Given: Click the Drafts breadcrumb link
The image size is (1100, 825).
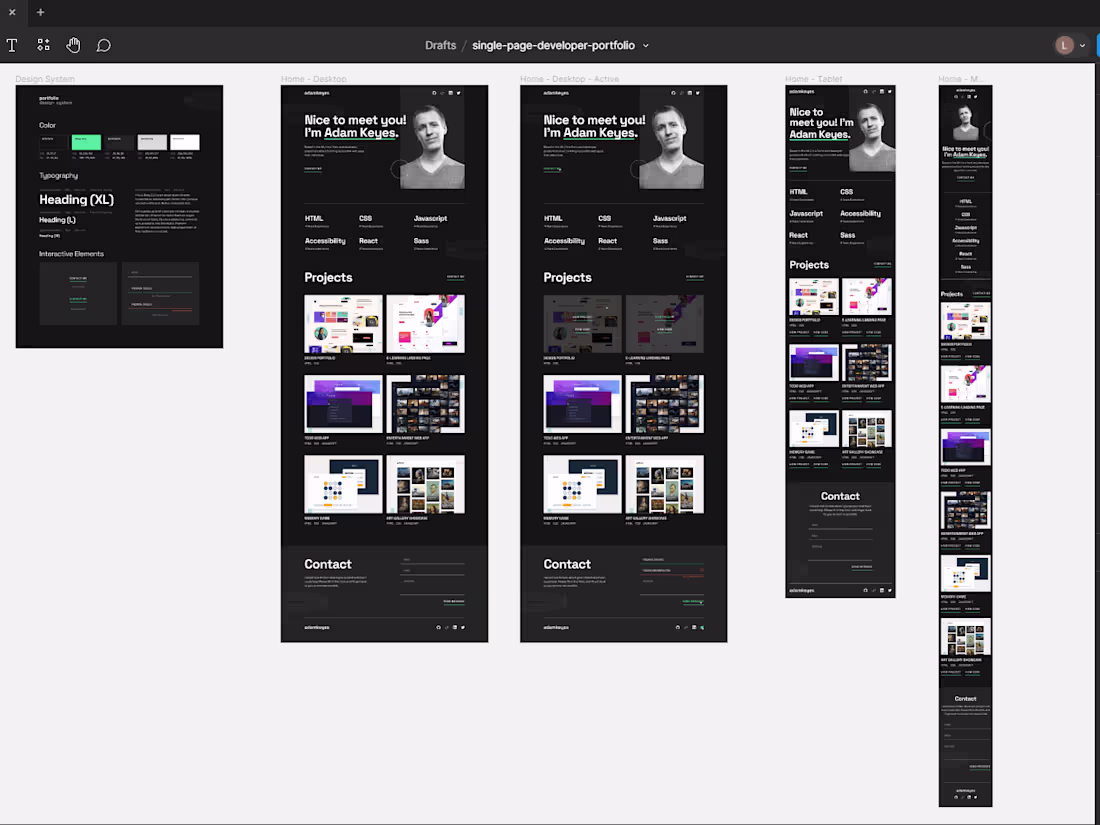Looking at the screenshot, I should pos(441,45).
